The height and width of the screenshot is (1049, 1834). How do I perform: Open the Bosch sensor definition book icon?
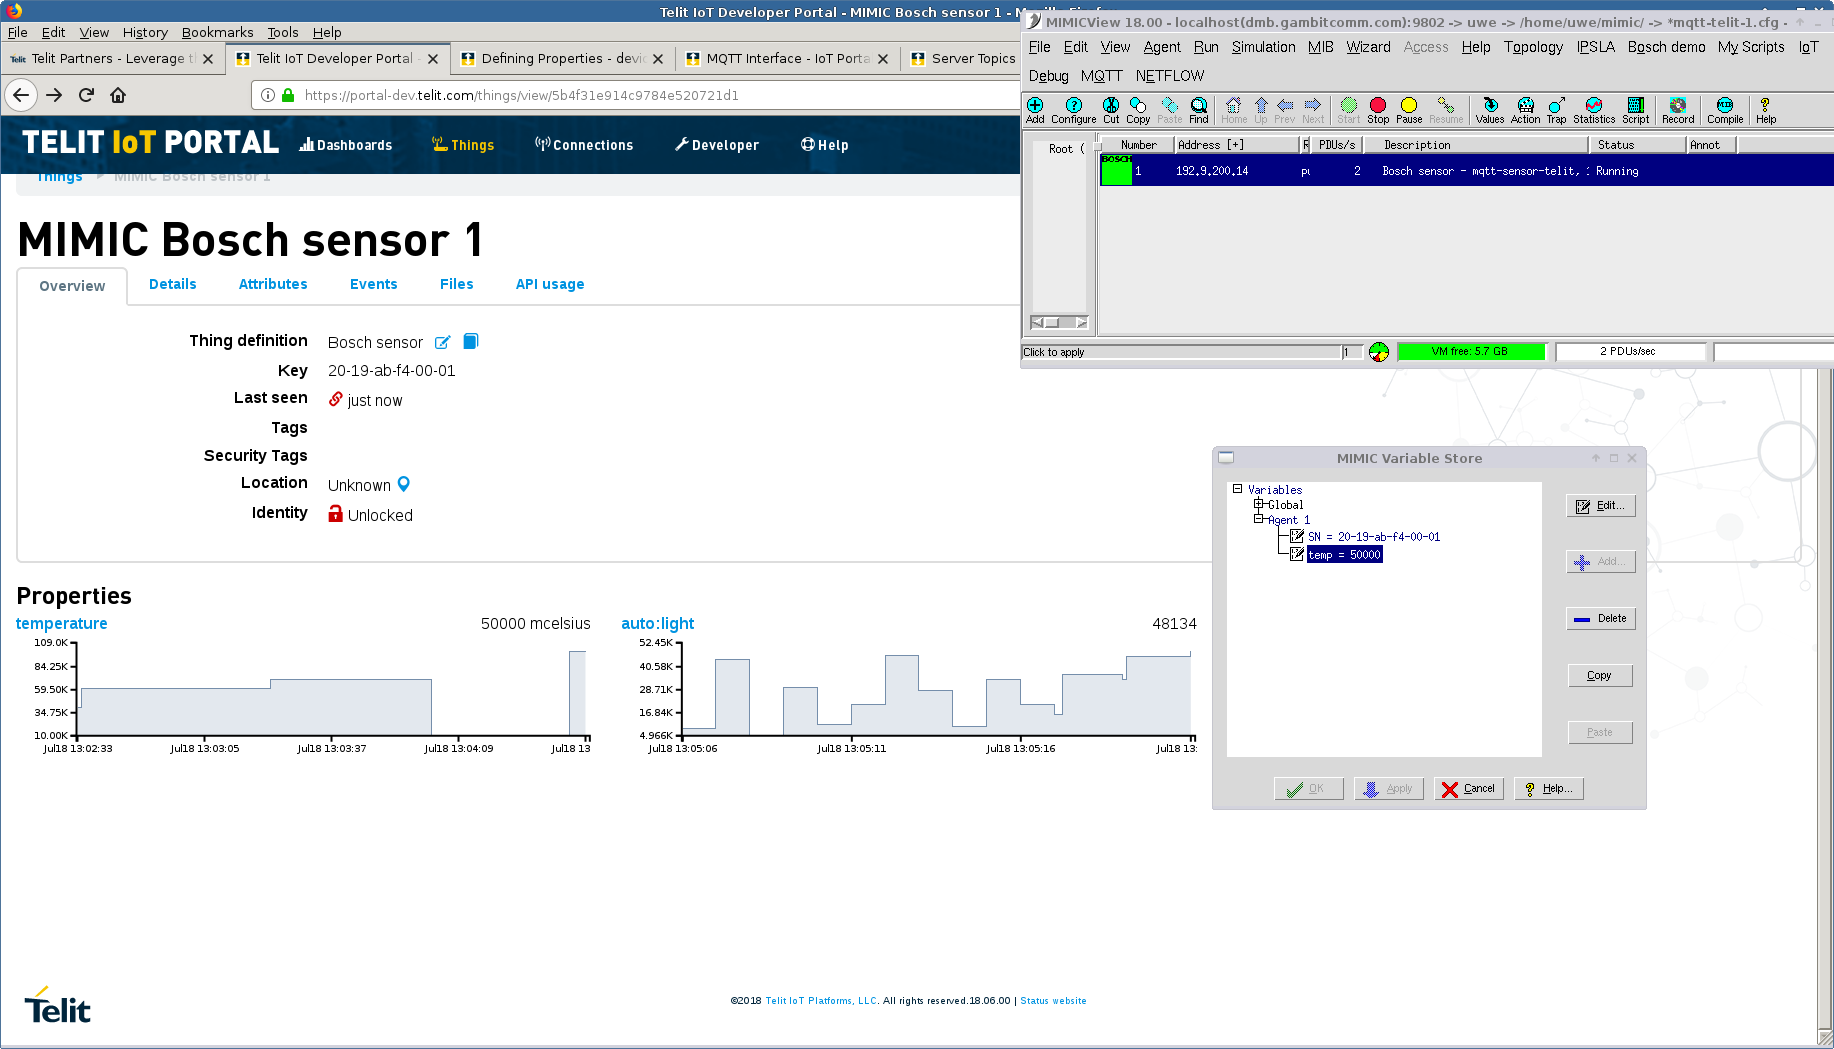coord(471,341)
